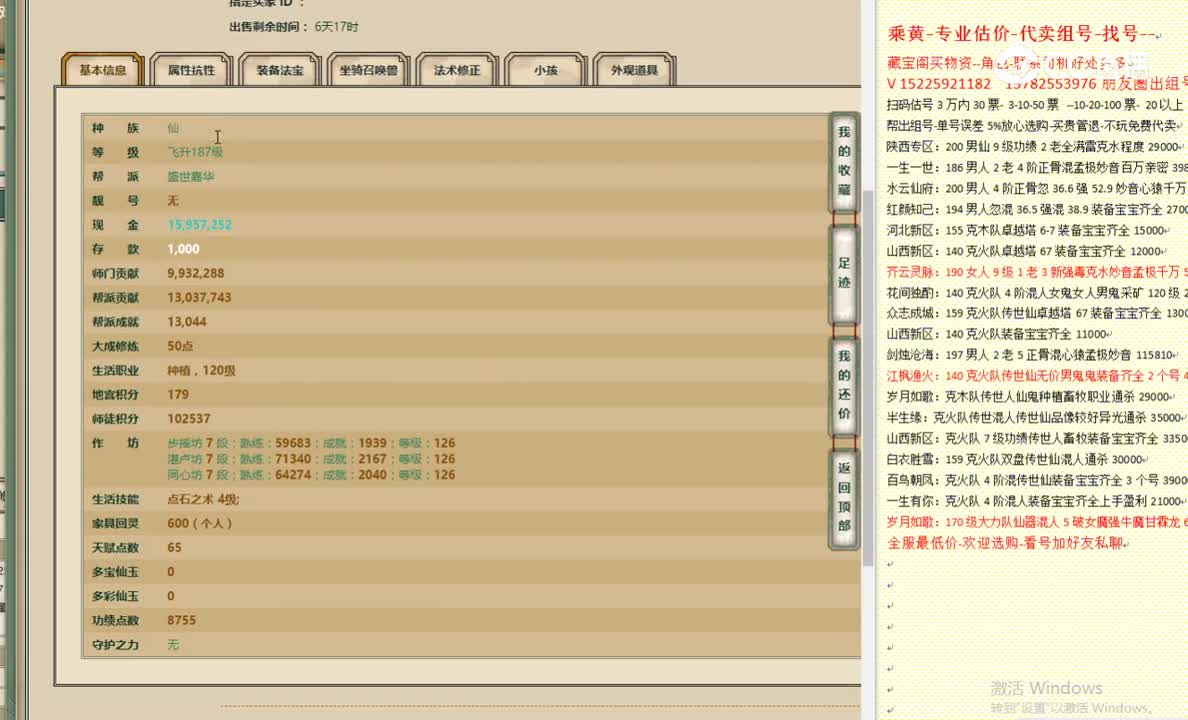
Task: Click the 帮出组号 line in document
Action: (1033, 126)
